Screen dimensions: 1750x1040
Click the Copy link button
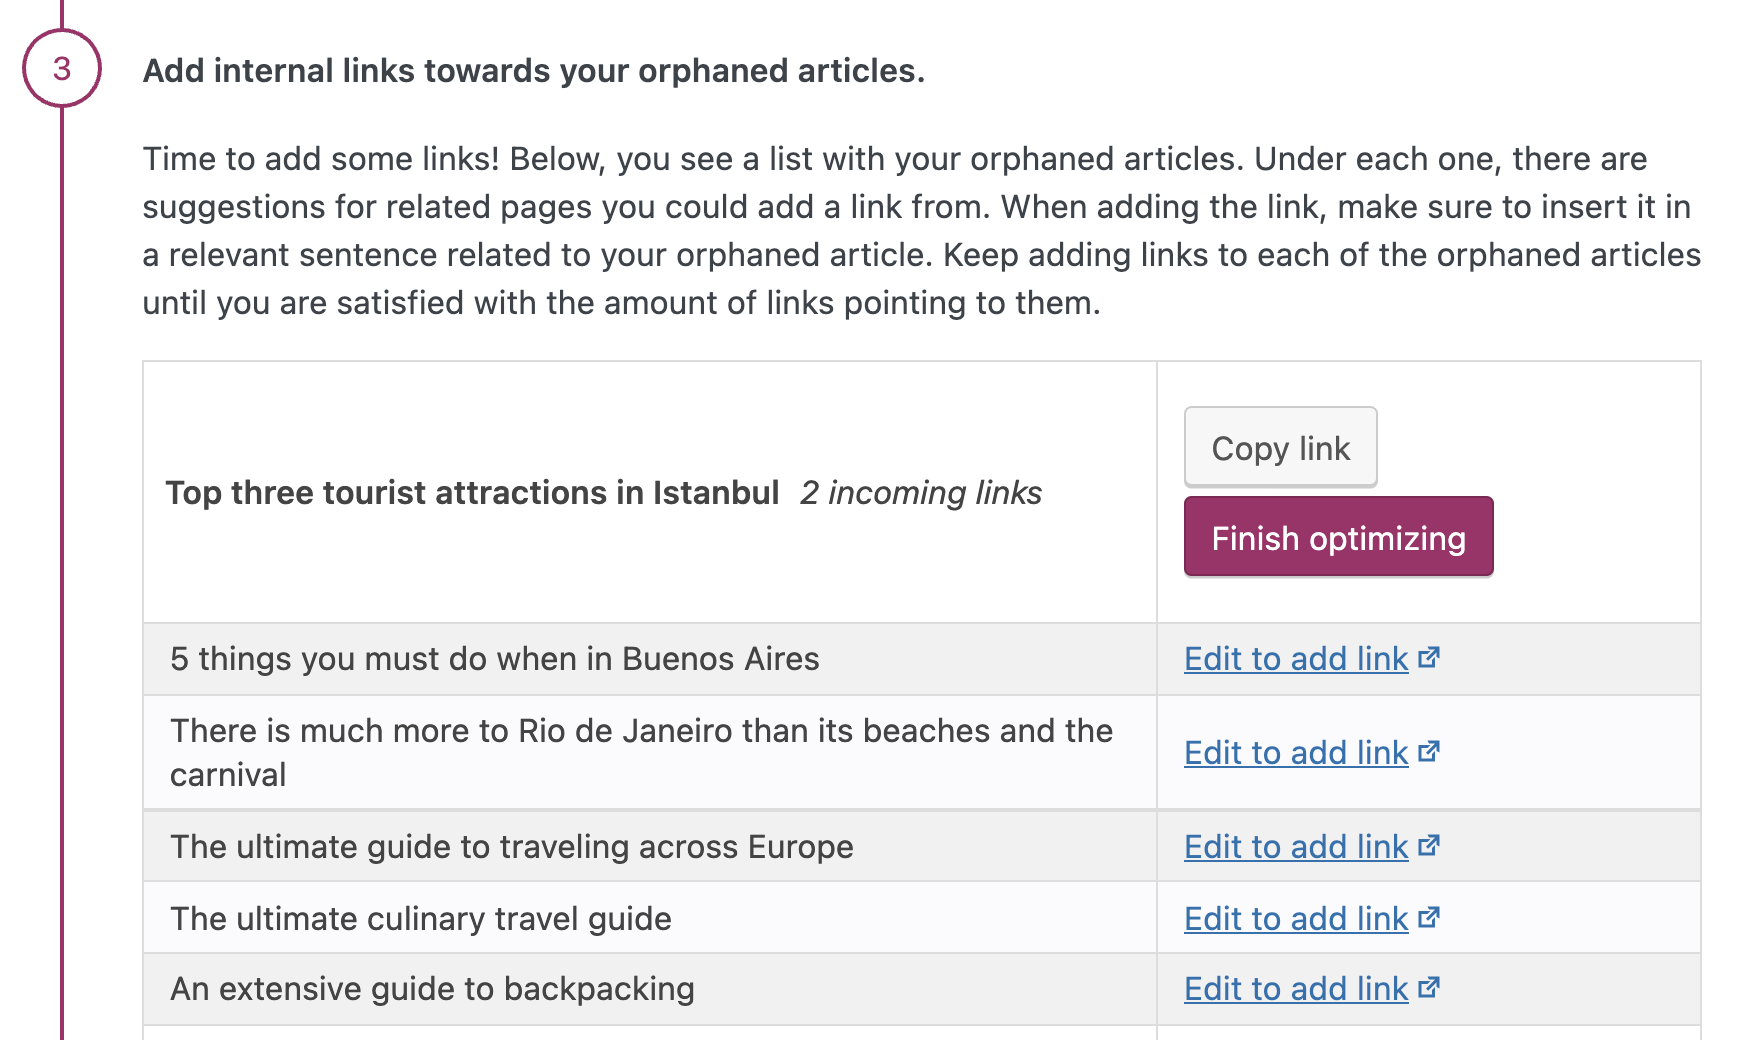click(1280, 448)
